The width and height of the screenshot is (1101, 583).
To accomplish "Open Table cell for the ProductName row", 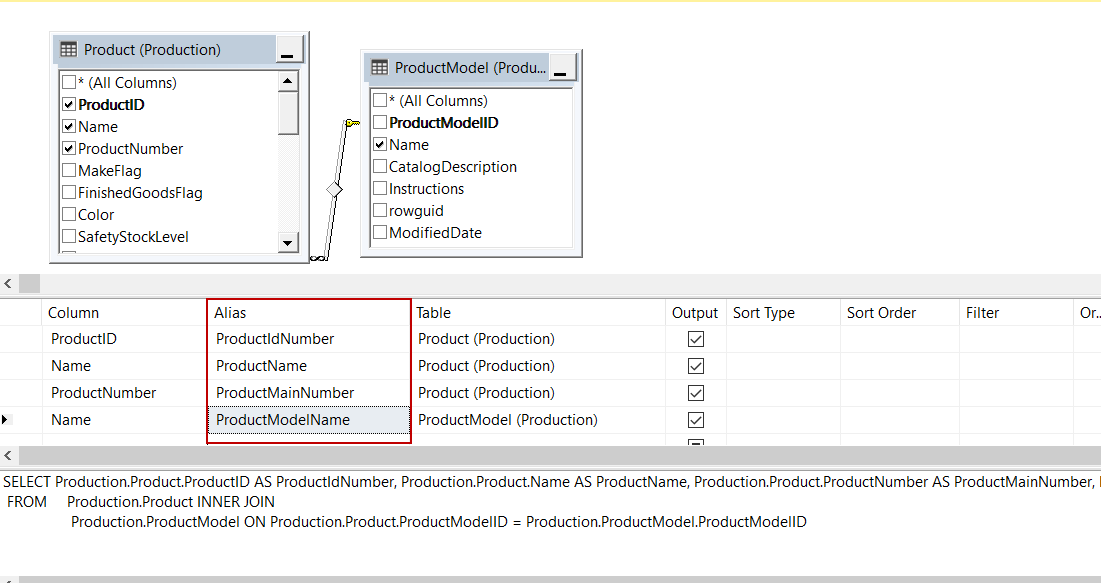I will click(x=538, y=366).
